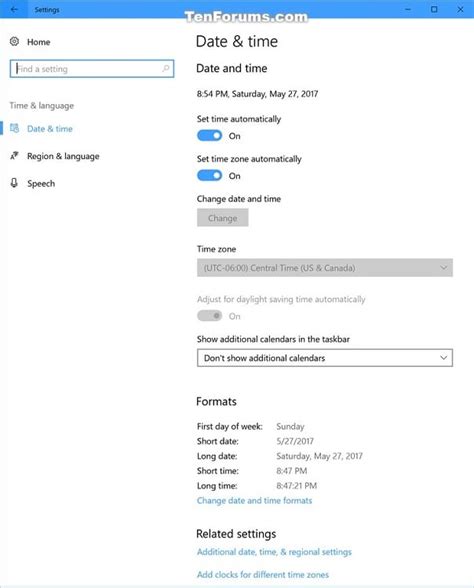Click the Date & time calendar icon
This screenshot has height=588, width=474.
[x=14, y=128]
